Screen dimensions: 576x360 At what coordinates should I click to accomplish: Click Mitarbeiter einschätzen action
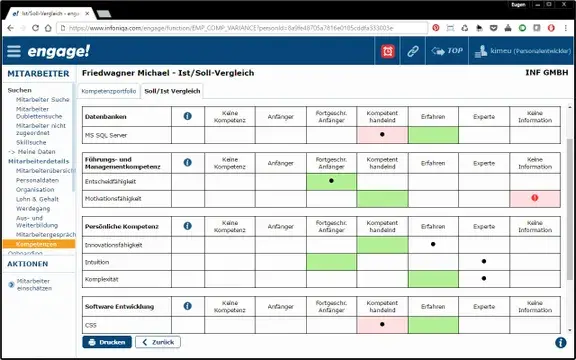click(x=34, y=285)
